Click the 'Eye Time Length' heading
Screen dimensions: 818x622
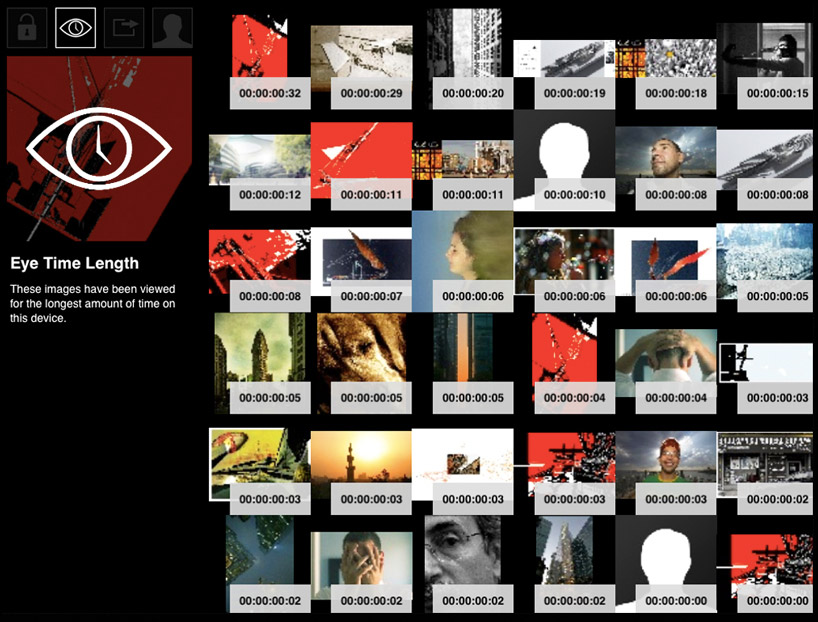point(75,264)
